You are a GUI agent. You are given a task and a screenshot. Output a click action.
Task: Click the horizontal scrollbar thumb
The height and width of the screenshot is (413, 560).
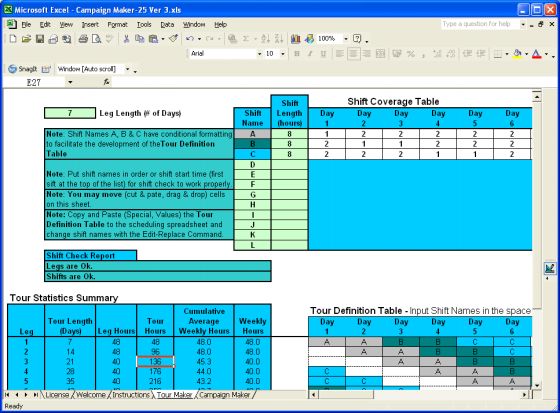346,395
